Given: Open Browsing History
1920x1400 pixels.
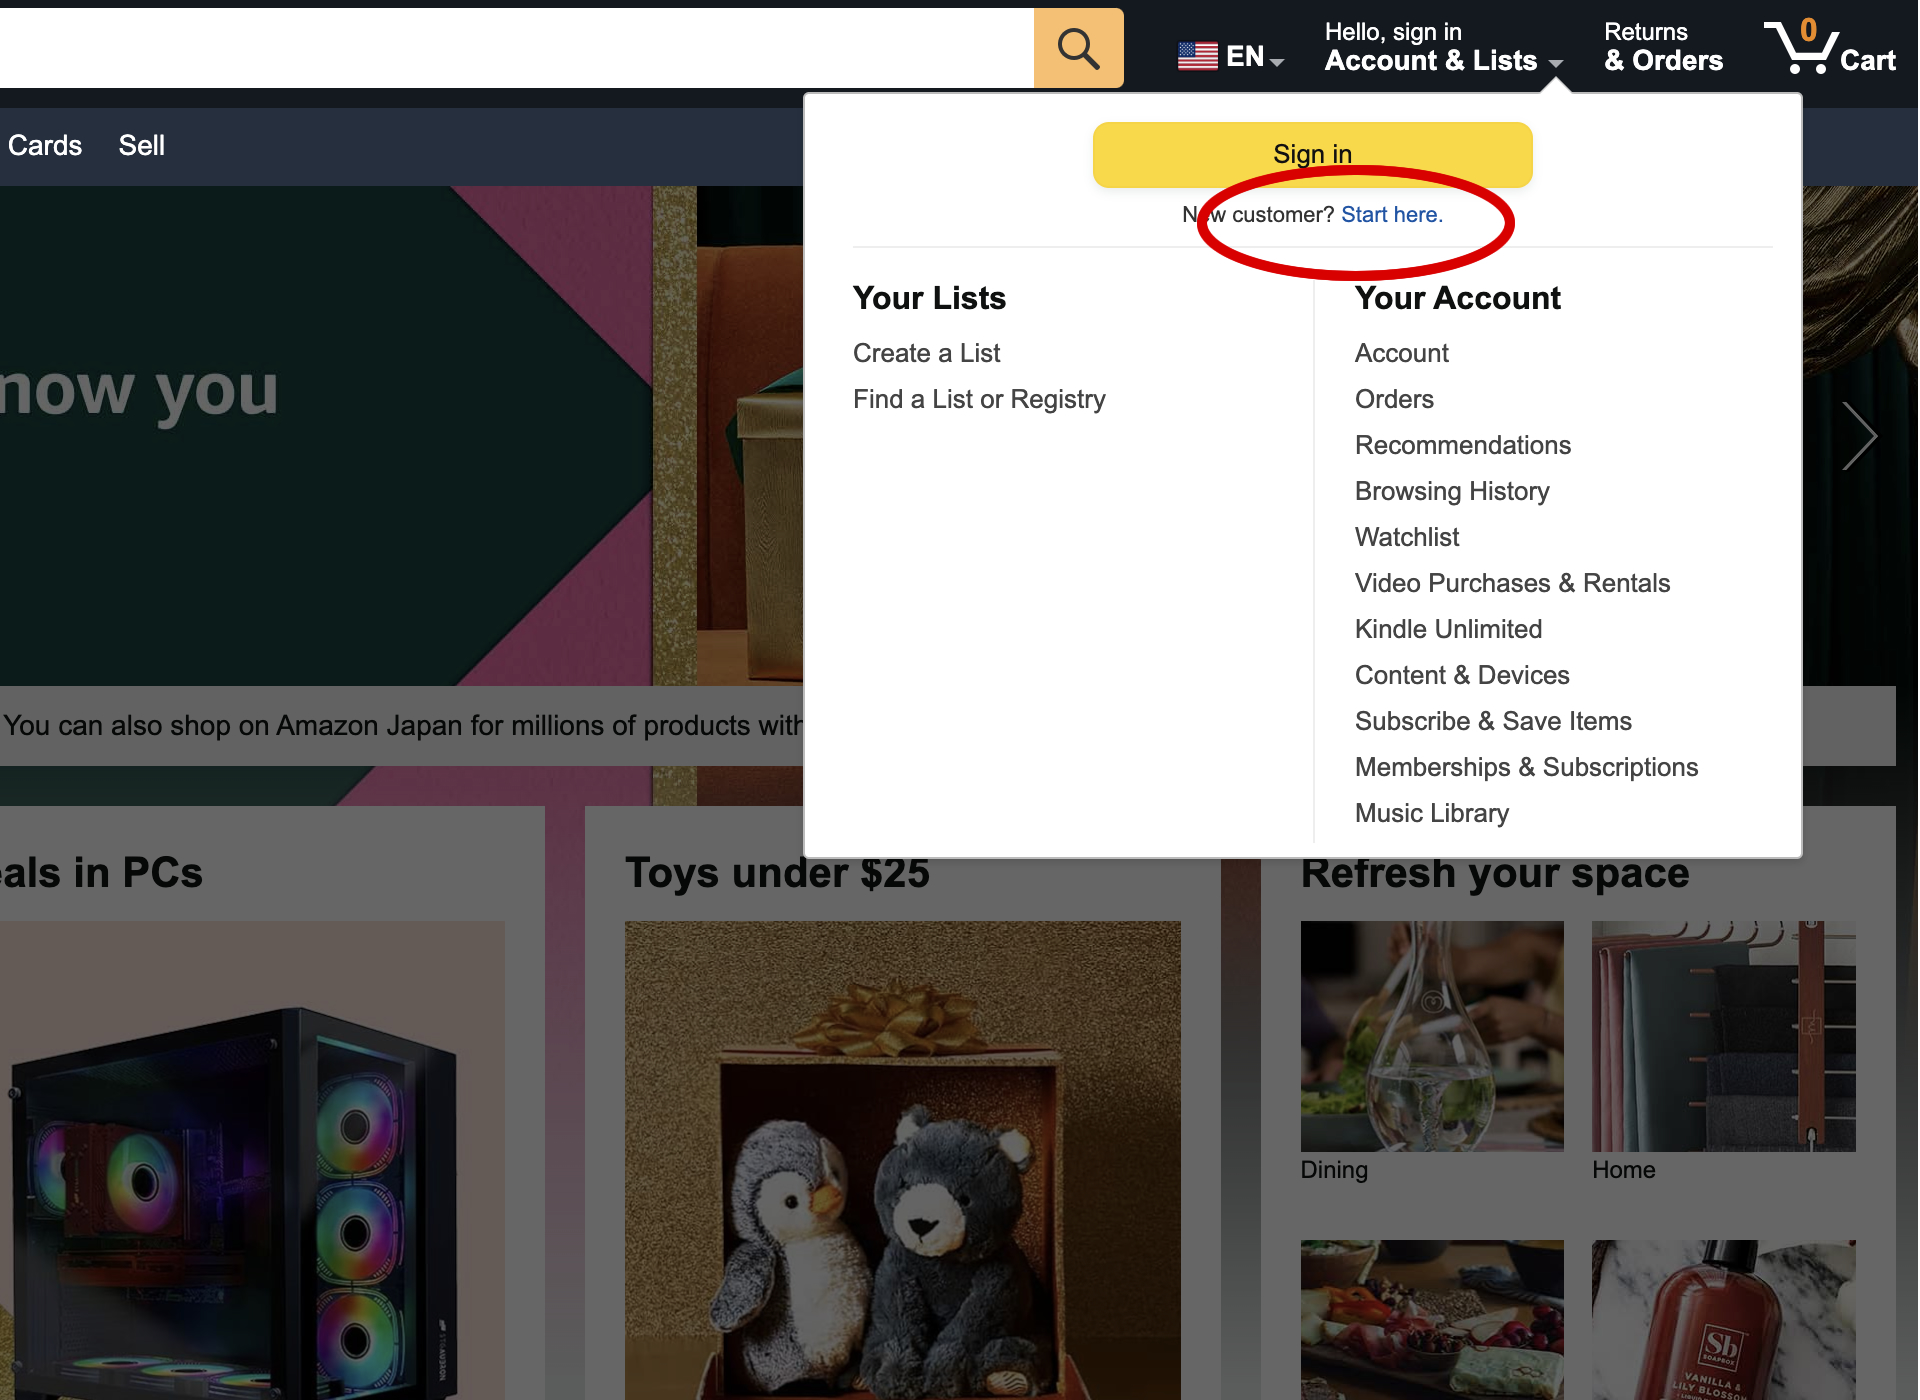Looking at the screenshot, I should [x=1452, y=491].
